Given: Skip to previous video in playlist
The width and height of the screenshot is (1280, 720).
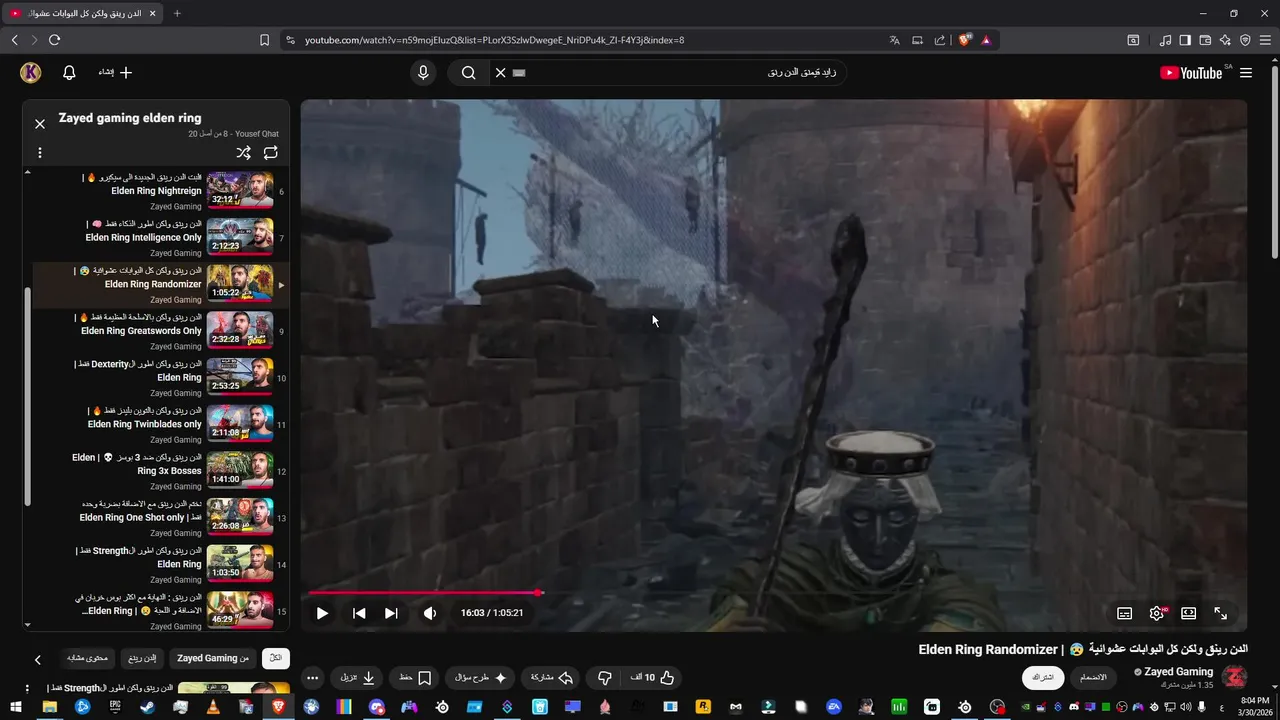Looking at the screenshot, I should point(359,613).
